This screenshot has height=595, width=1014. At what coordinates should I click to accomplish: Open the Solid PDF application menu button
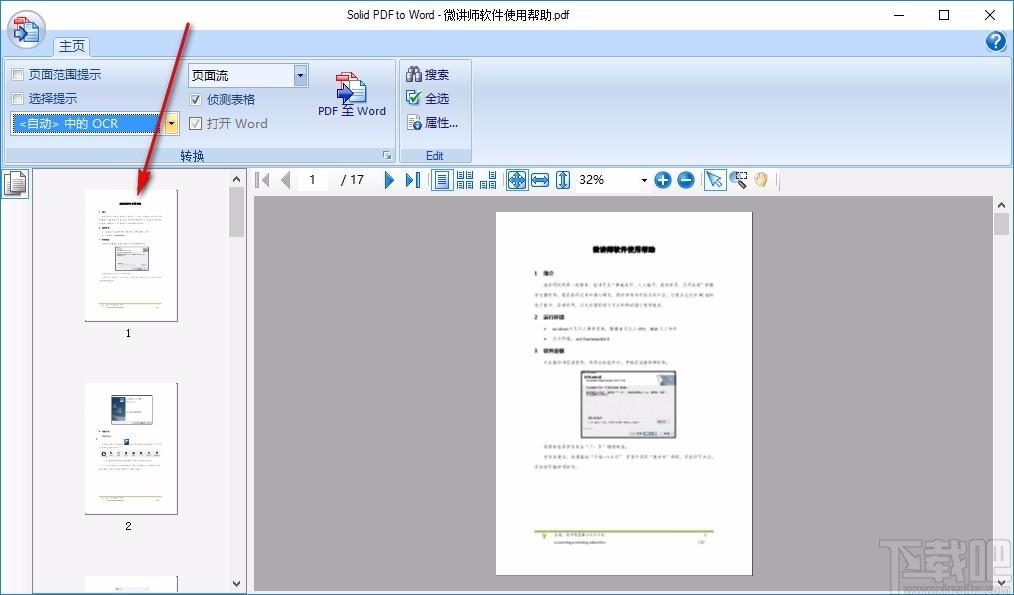27,29
